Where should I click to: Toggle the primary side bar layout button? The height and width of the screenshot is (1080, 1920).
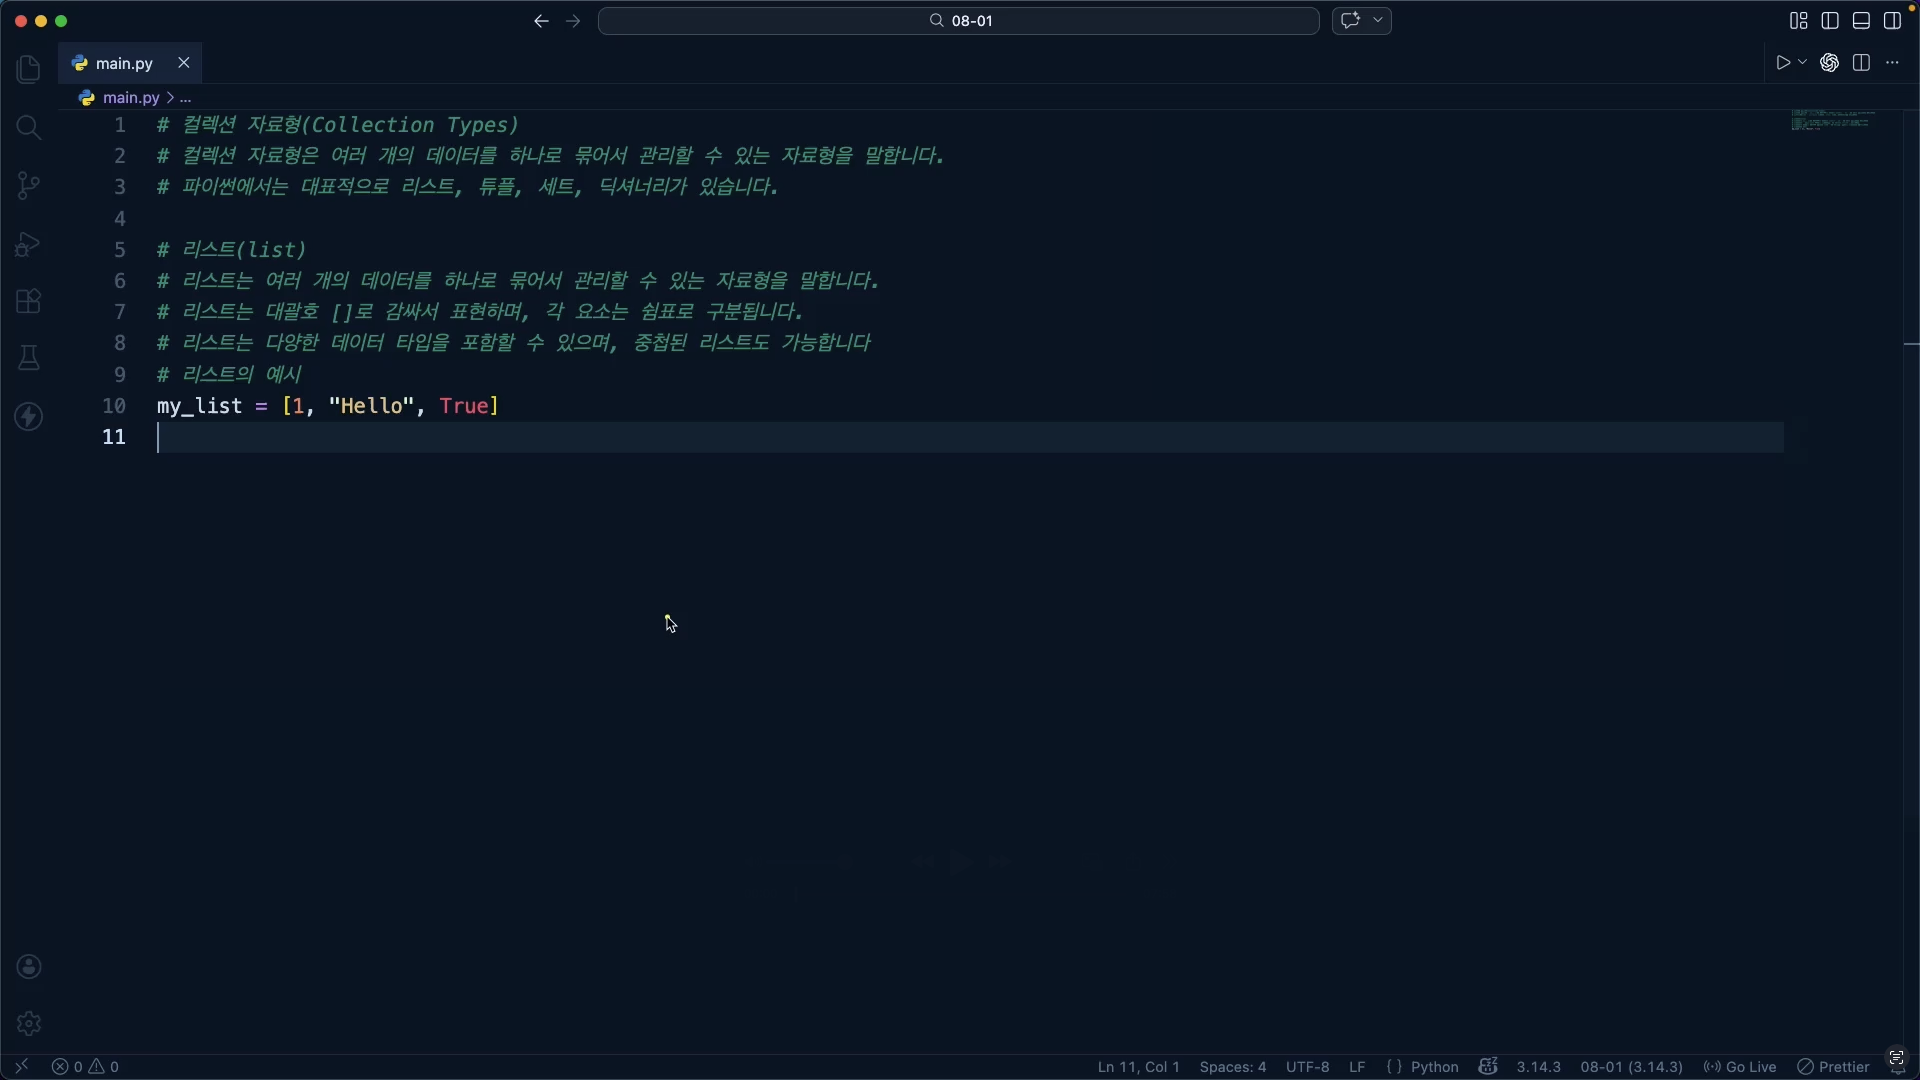(x=1830, y=21)
